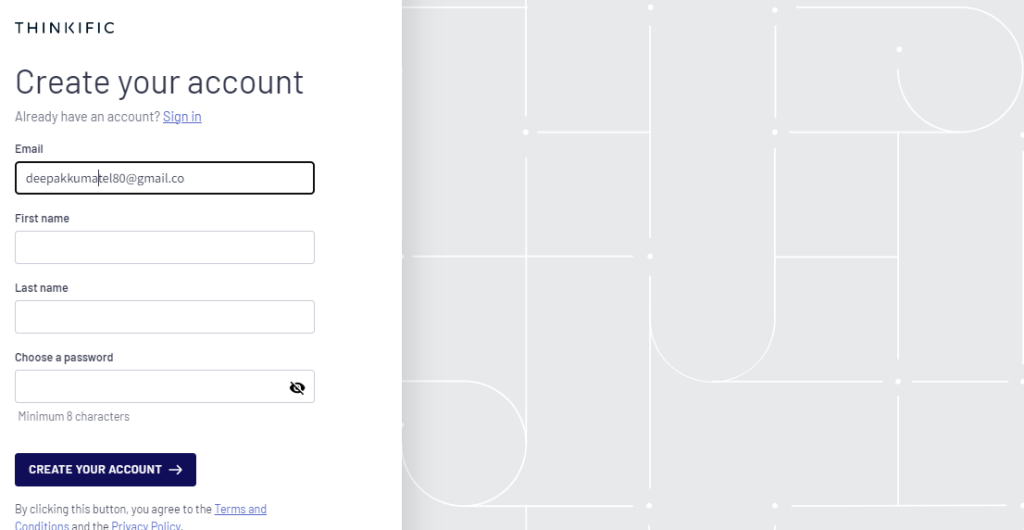Select the Last name text box
Screen dimensions: 1024x530
165,317
